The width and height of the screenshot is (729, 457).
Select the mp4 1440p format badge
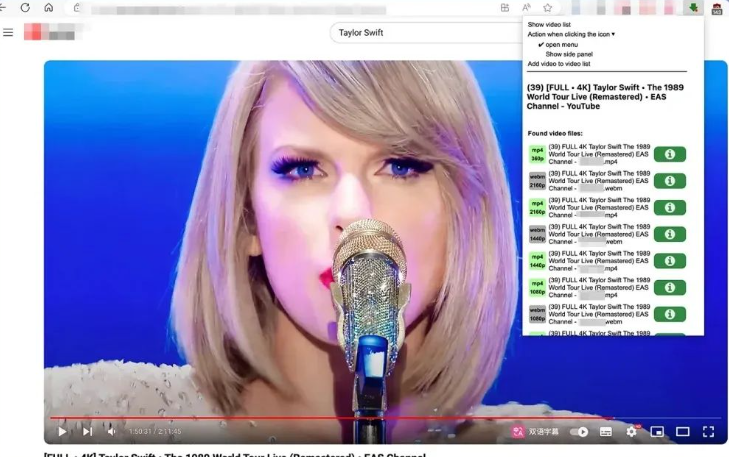point(537,261)
